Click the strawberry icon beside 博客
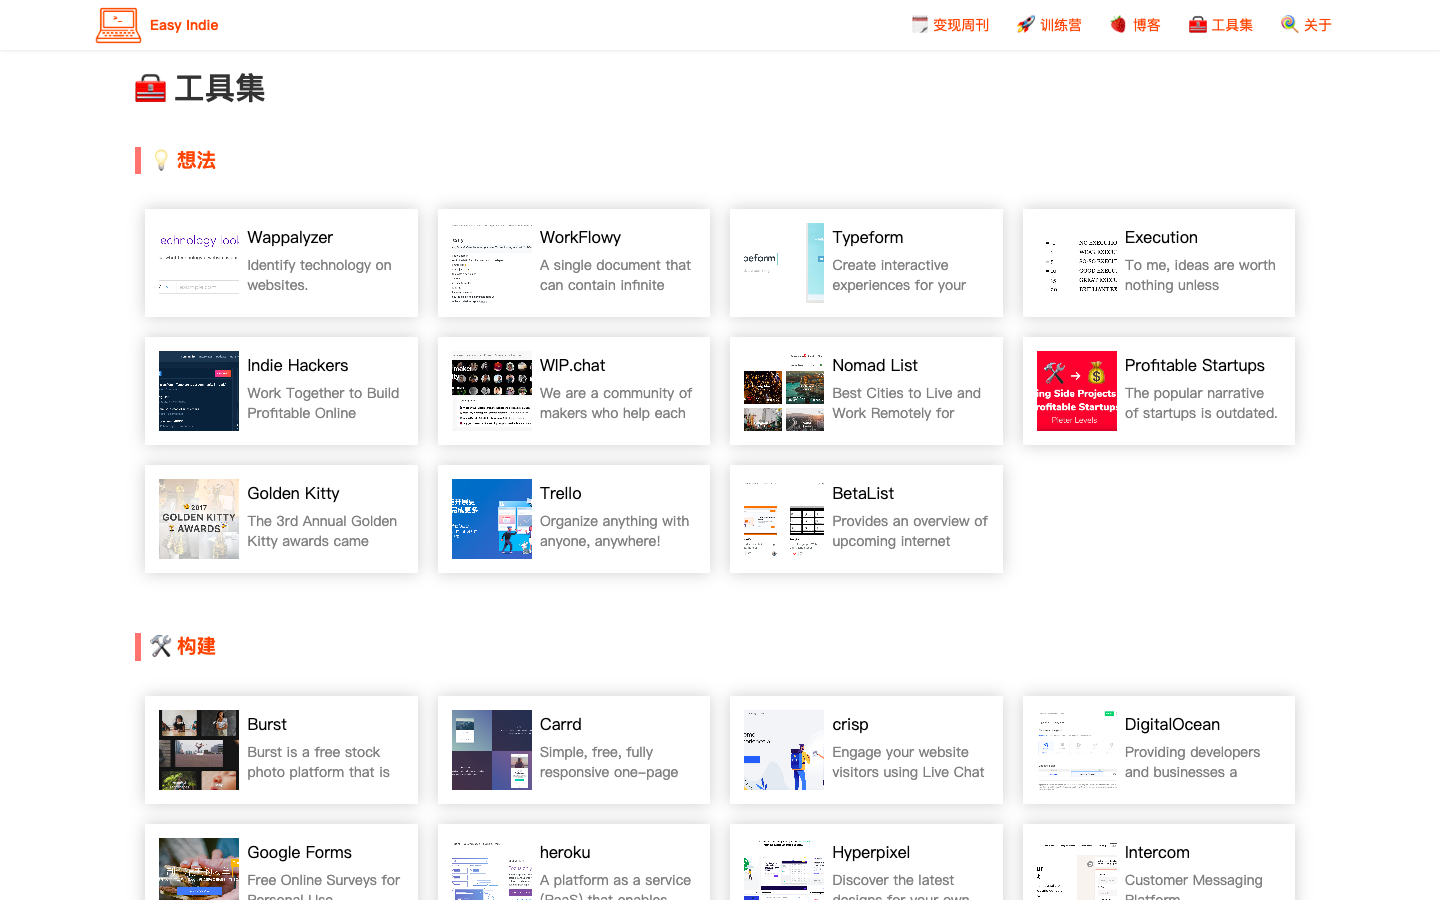Image resolution: width=1440 pixels, height=900 pixels. 1118,24
